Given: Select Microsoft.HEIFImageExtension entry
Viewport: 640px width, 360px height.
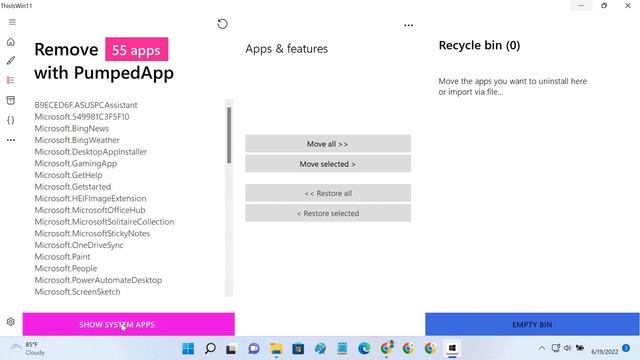Looking at the screenshot, I should [90, 198].
